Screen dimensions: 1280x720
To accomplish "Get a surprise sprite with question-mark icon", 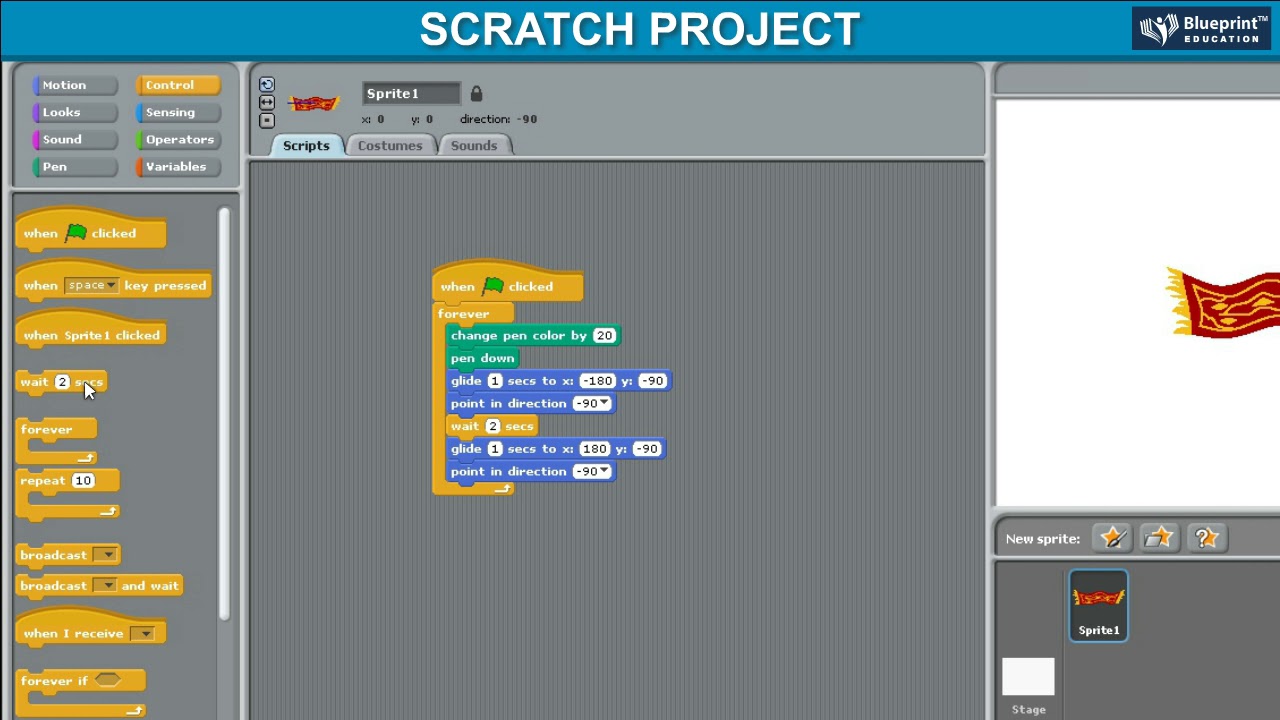I will pyautogui.click(x=1206, y=538).
